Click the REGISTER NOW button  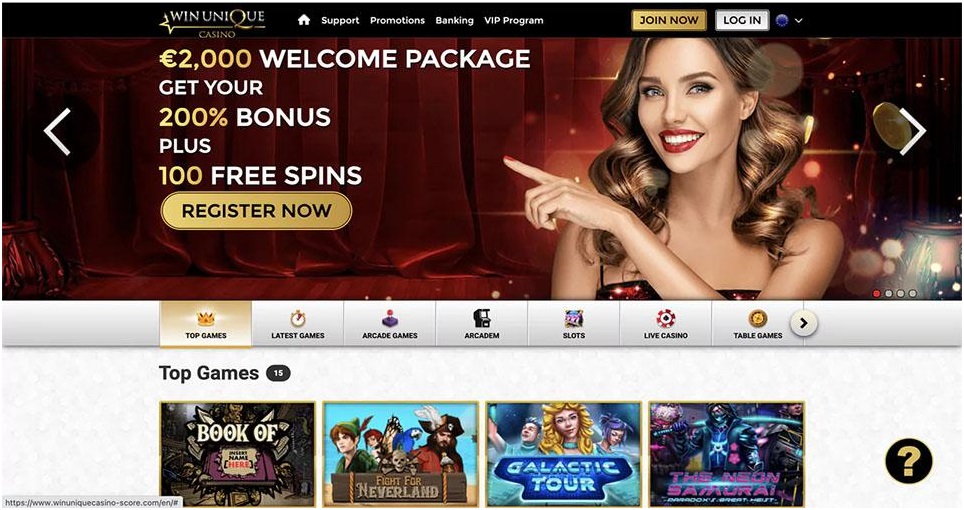click(256, 211)
